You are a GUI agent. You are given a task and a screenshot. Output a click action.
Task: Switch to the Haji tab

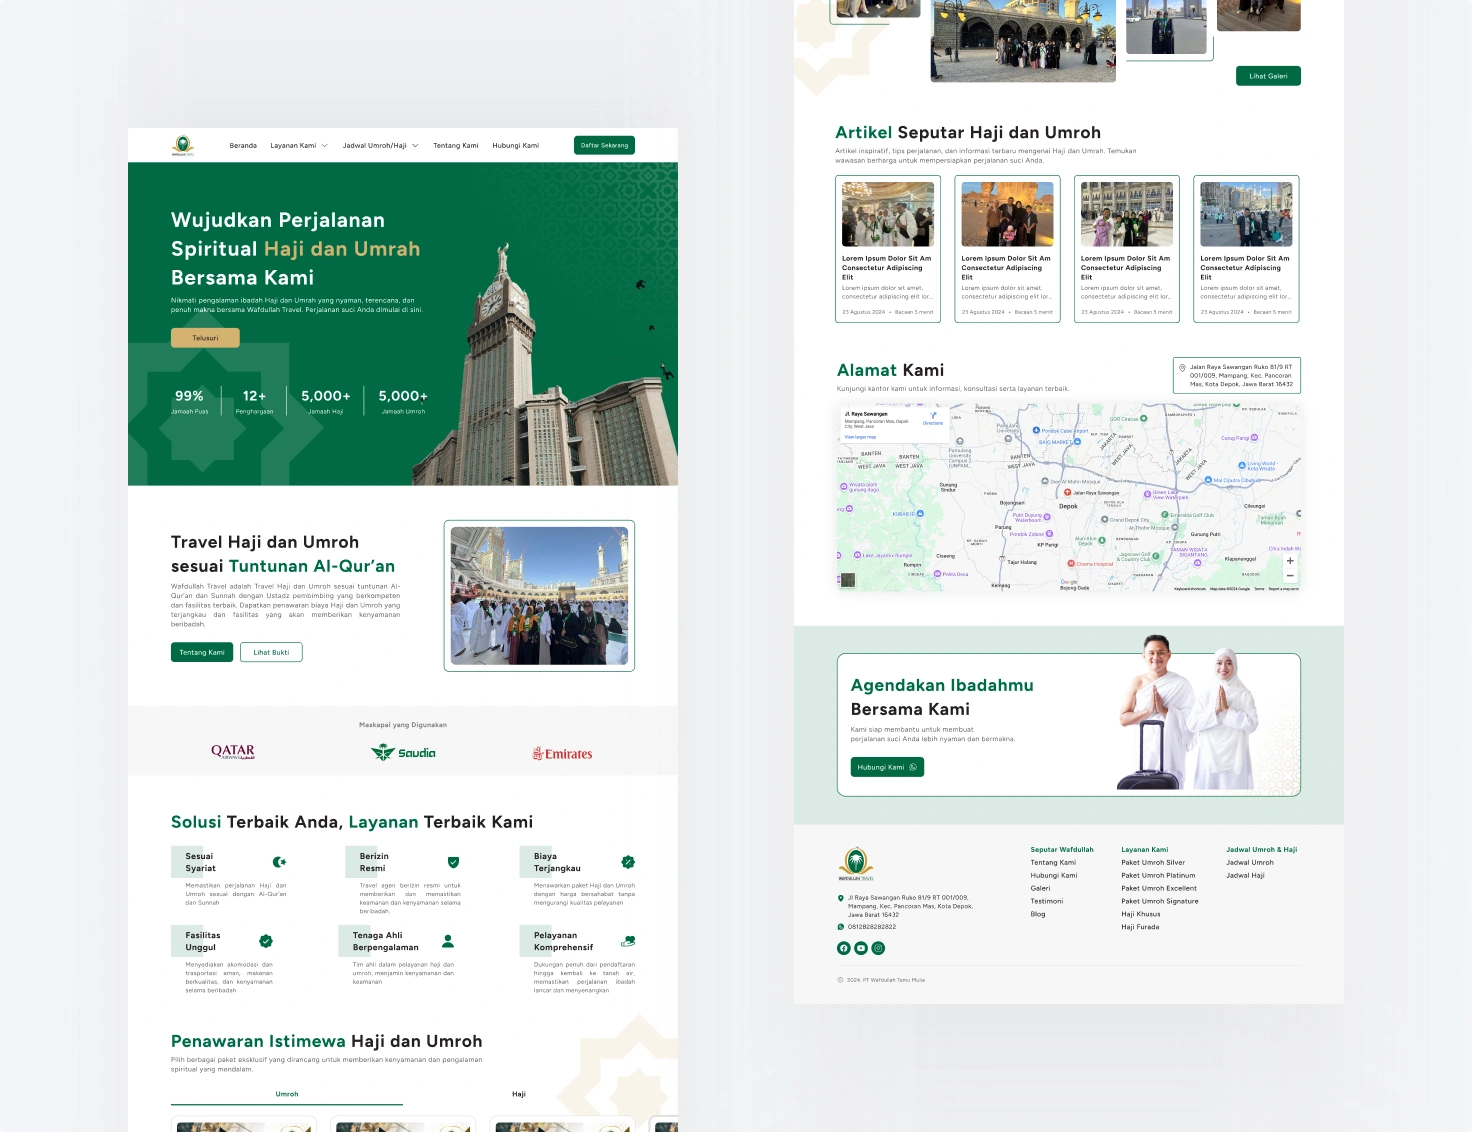click(519, 1094)
